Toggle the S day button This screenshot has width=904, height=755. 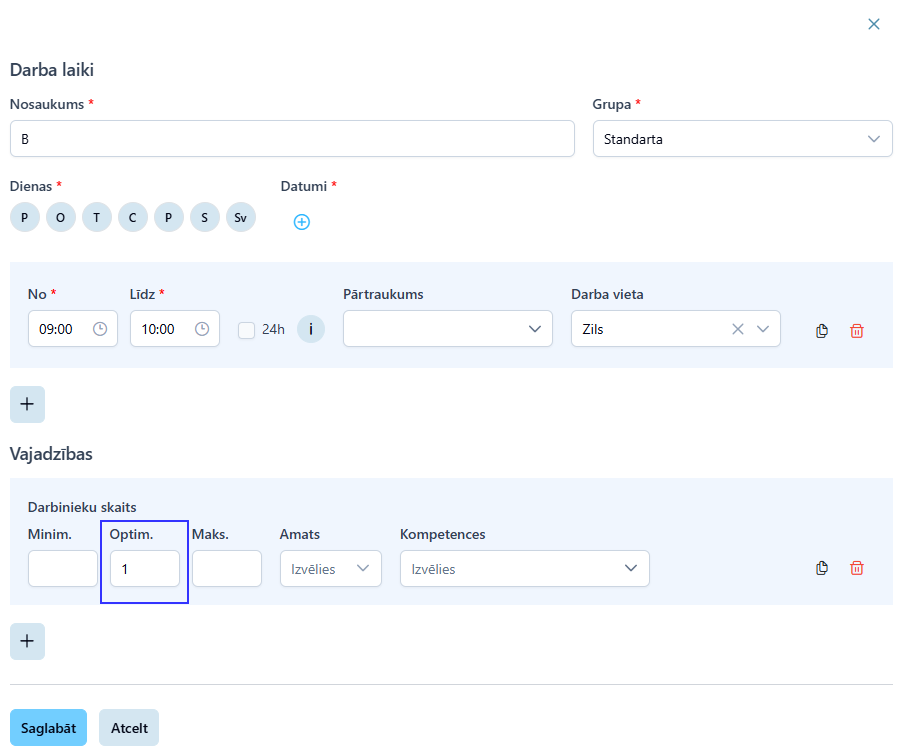tap(205, 217)
